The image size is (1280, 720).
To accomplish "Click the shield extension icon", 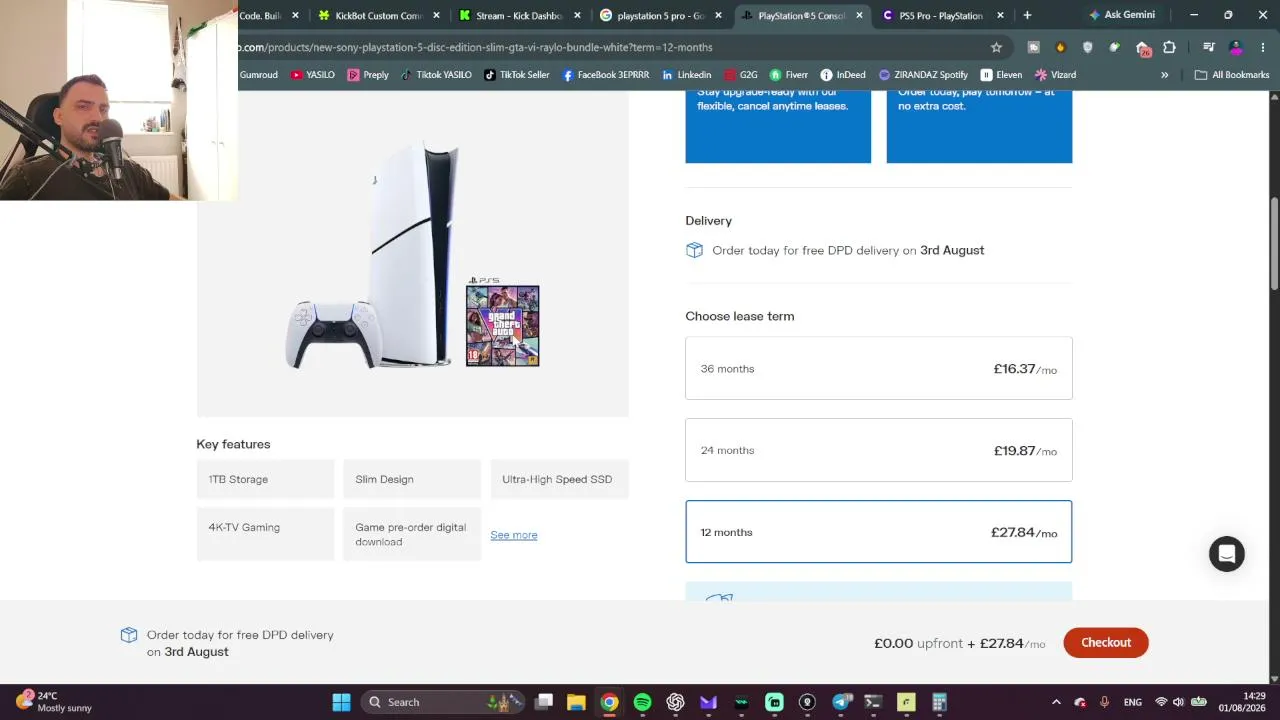I will pos(1088,47).
